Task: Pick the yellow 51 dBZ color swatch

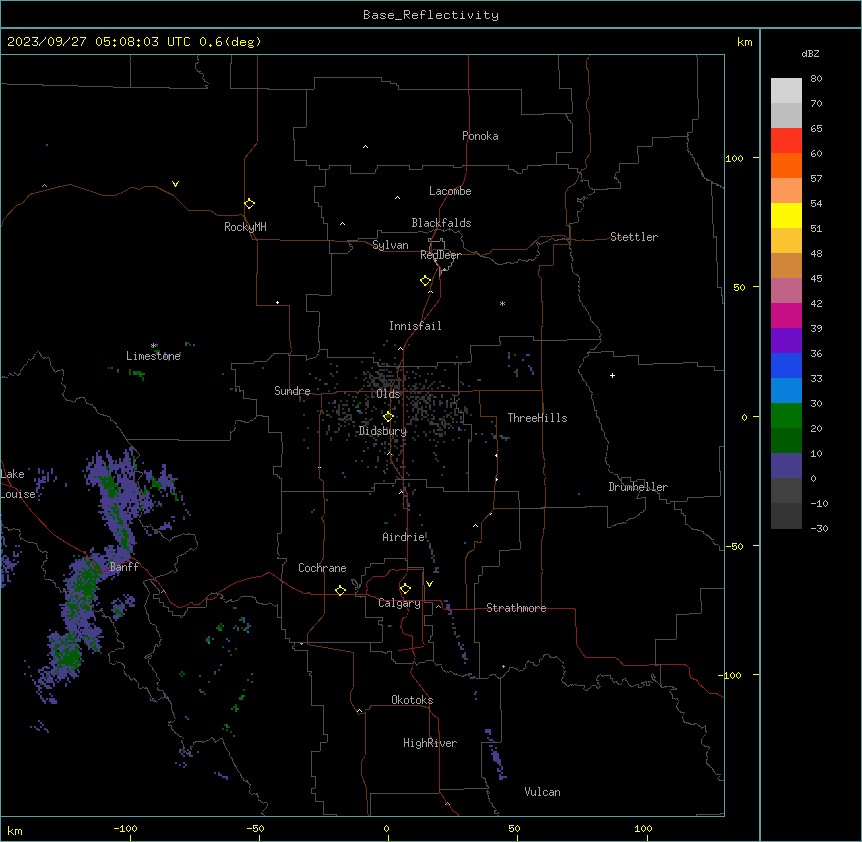Action: click(786, 215)
